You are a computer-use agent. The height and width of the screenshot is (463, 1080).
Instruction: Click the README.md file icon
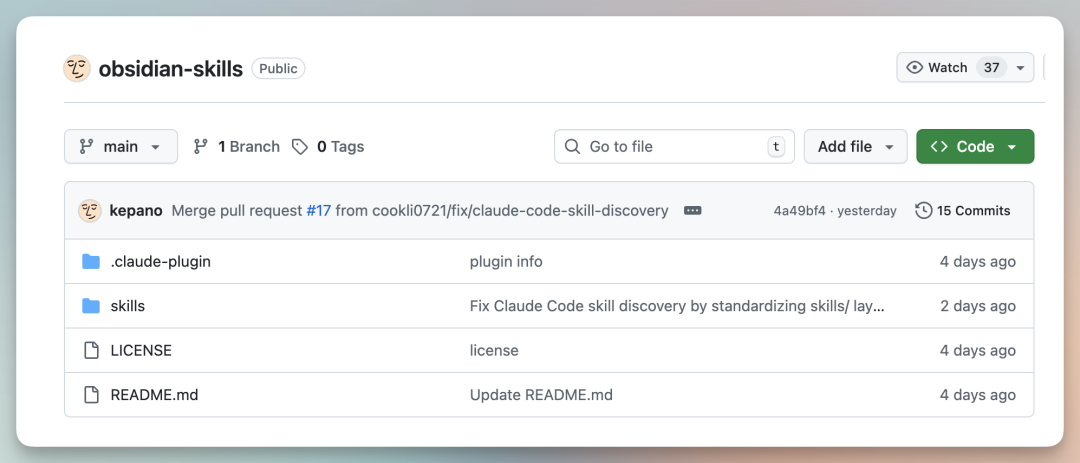pos(91,395)
